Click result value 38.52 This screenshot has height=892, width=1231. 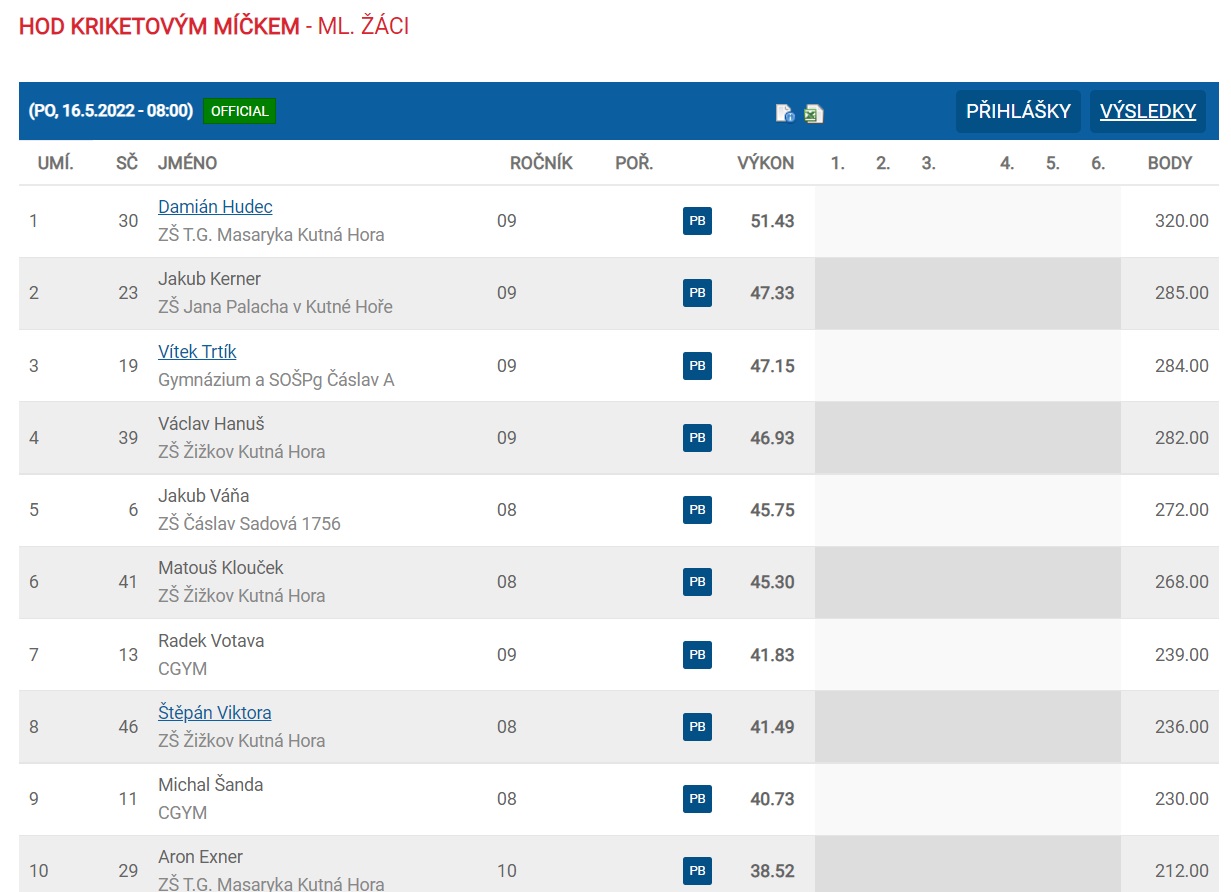[x=772, y=871]
